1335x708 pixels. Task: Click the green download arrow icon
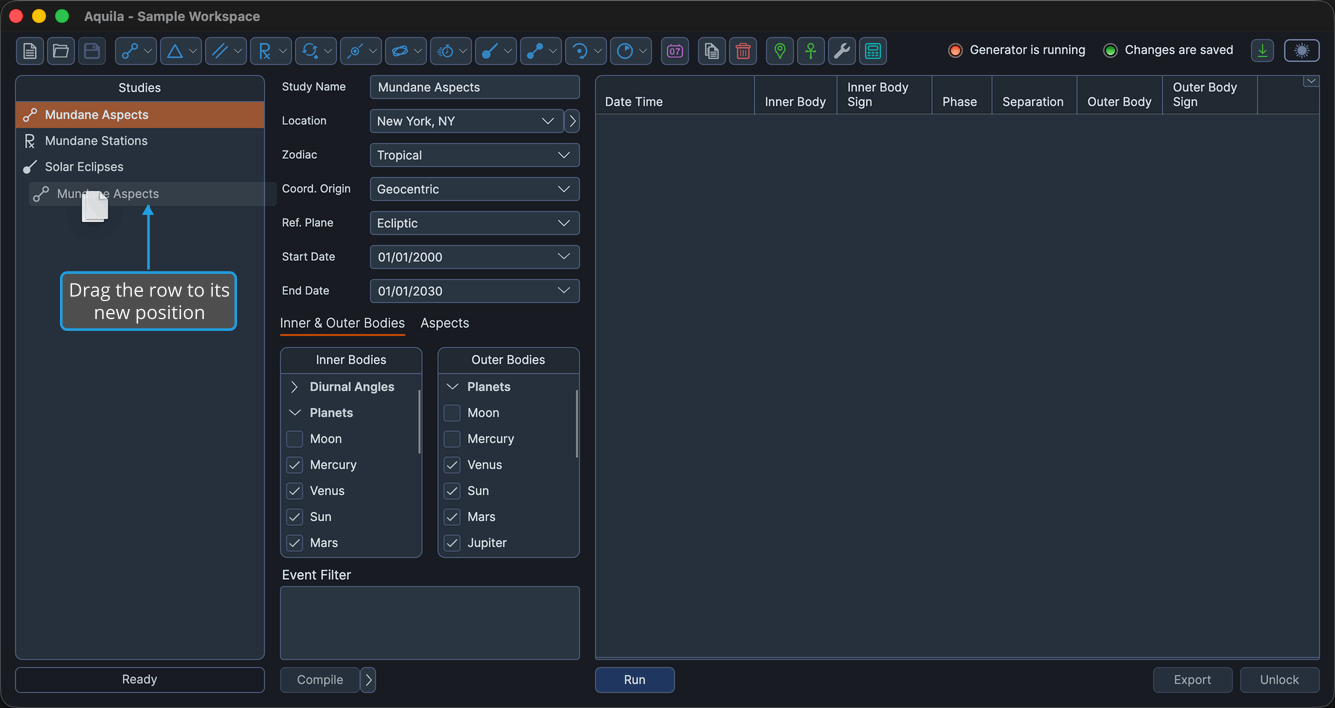(1263, 51)
